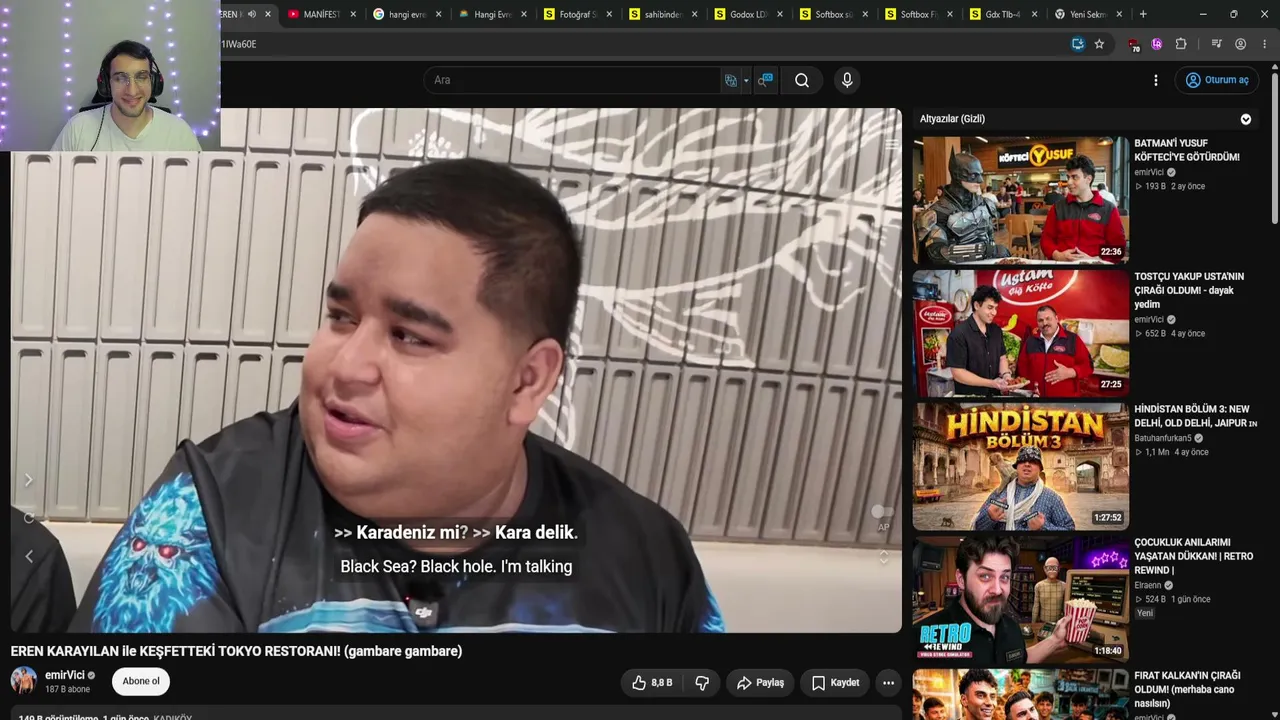The height and width of the screenshot is (720, 1280).
Task: Expand the Altyazılar (Gizli) panel chevron
Action: (1246, 119)
